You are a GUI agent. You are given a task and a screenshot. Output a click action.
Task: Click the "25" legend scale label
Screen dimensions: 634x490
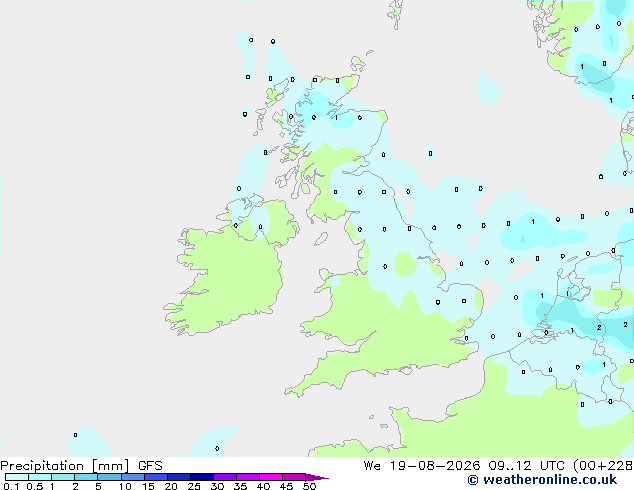coord(194,486)
